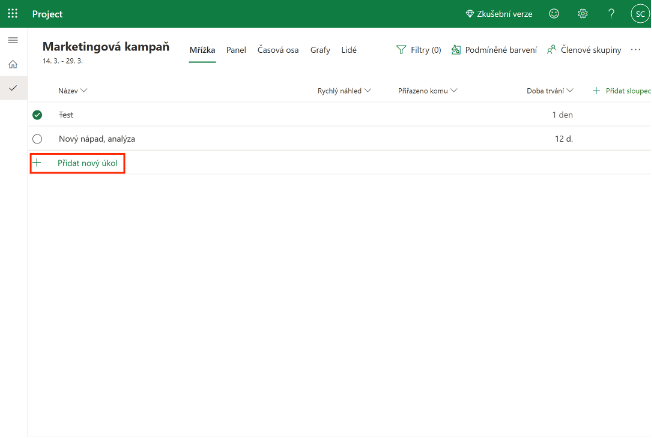Go to Home via sidebar house icon
This screenshot has height=438, width=652.
[x=13, y=64]
